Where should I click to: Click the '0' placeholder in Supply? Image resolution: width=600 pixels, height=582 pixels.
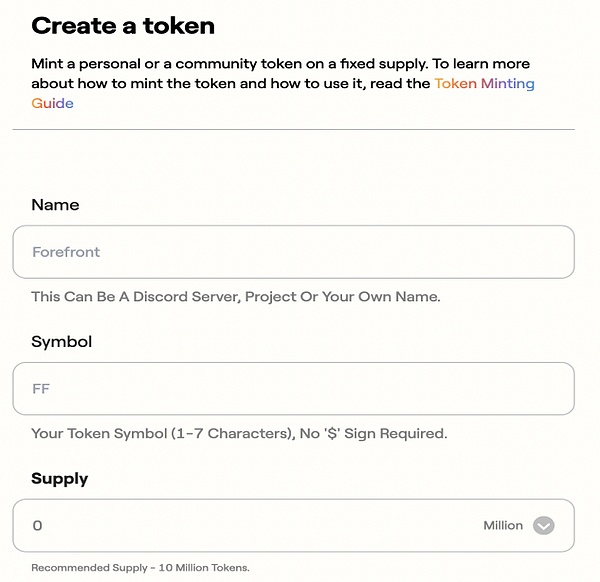(x=37, y=526)
